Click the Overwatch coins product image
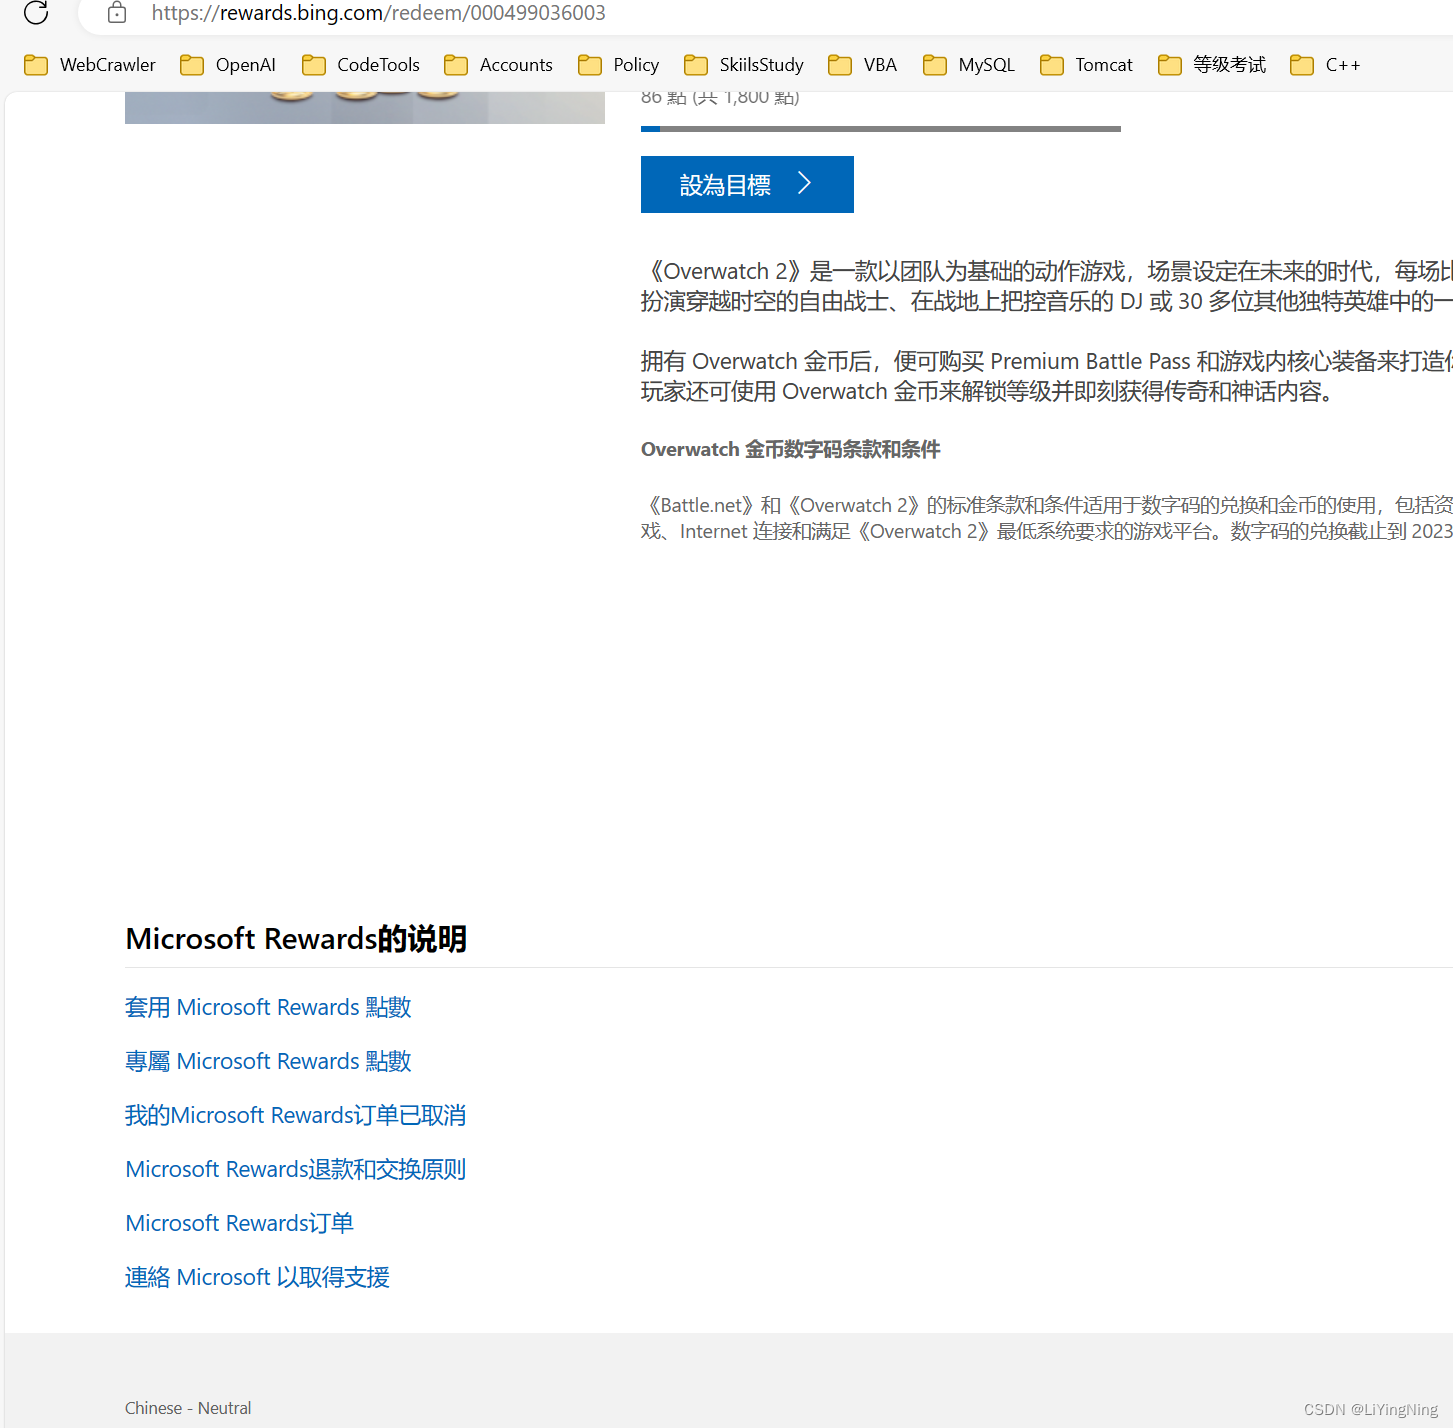Screen dimensions: 1453x1428 click(365, 107)
